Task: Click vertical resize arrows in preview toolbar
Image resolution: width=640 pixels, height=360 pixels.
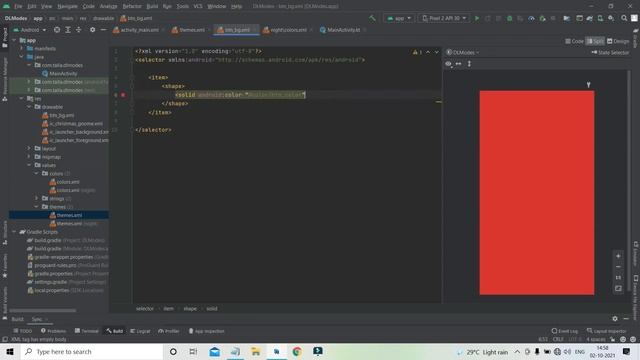Action: click(x=469, y=64)
